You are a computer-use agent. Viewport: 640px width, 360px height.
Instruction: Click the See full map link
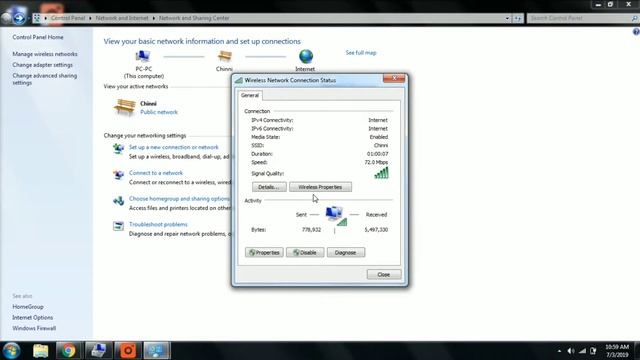coord(361,53)
